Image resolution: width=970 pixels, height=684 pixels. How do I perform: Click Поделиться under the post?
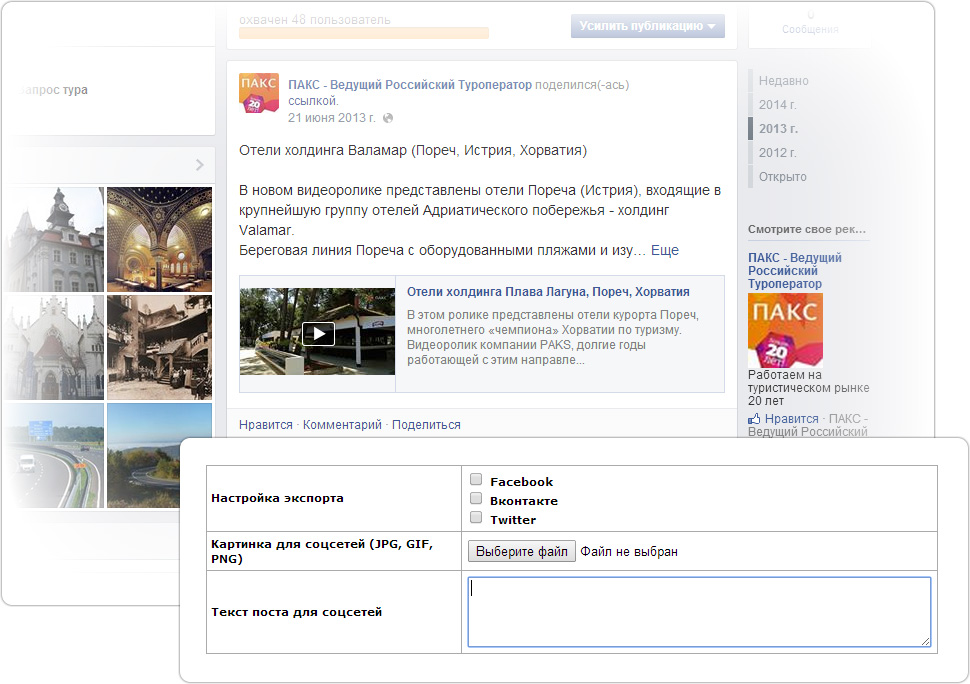click(426, 425)
